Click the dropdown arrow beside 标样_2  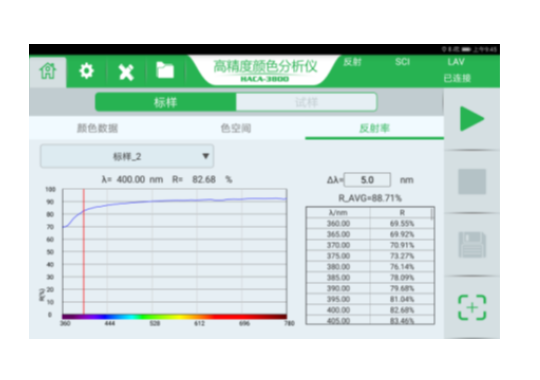pos(206,156)
